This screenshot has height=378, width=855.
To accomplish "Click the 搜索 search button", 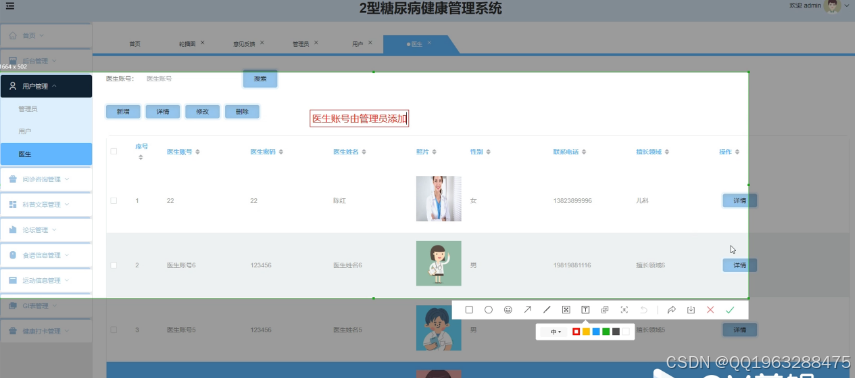I will (260, 79).
